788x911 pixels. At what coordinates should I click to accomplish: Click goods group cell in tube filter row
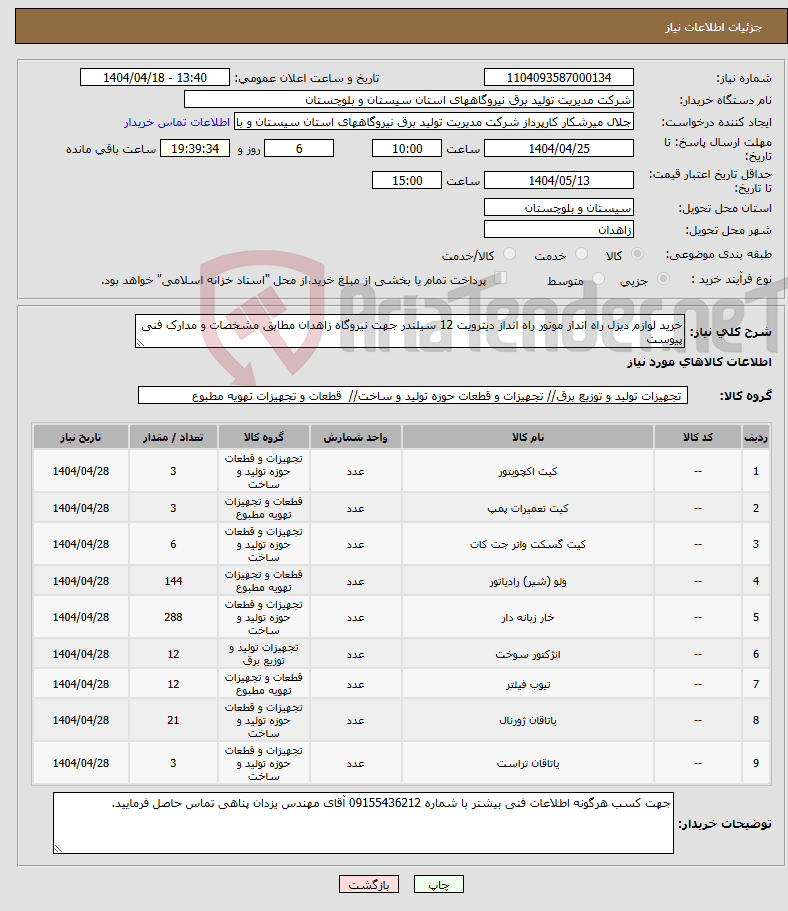[x=264, y=684]
